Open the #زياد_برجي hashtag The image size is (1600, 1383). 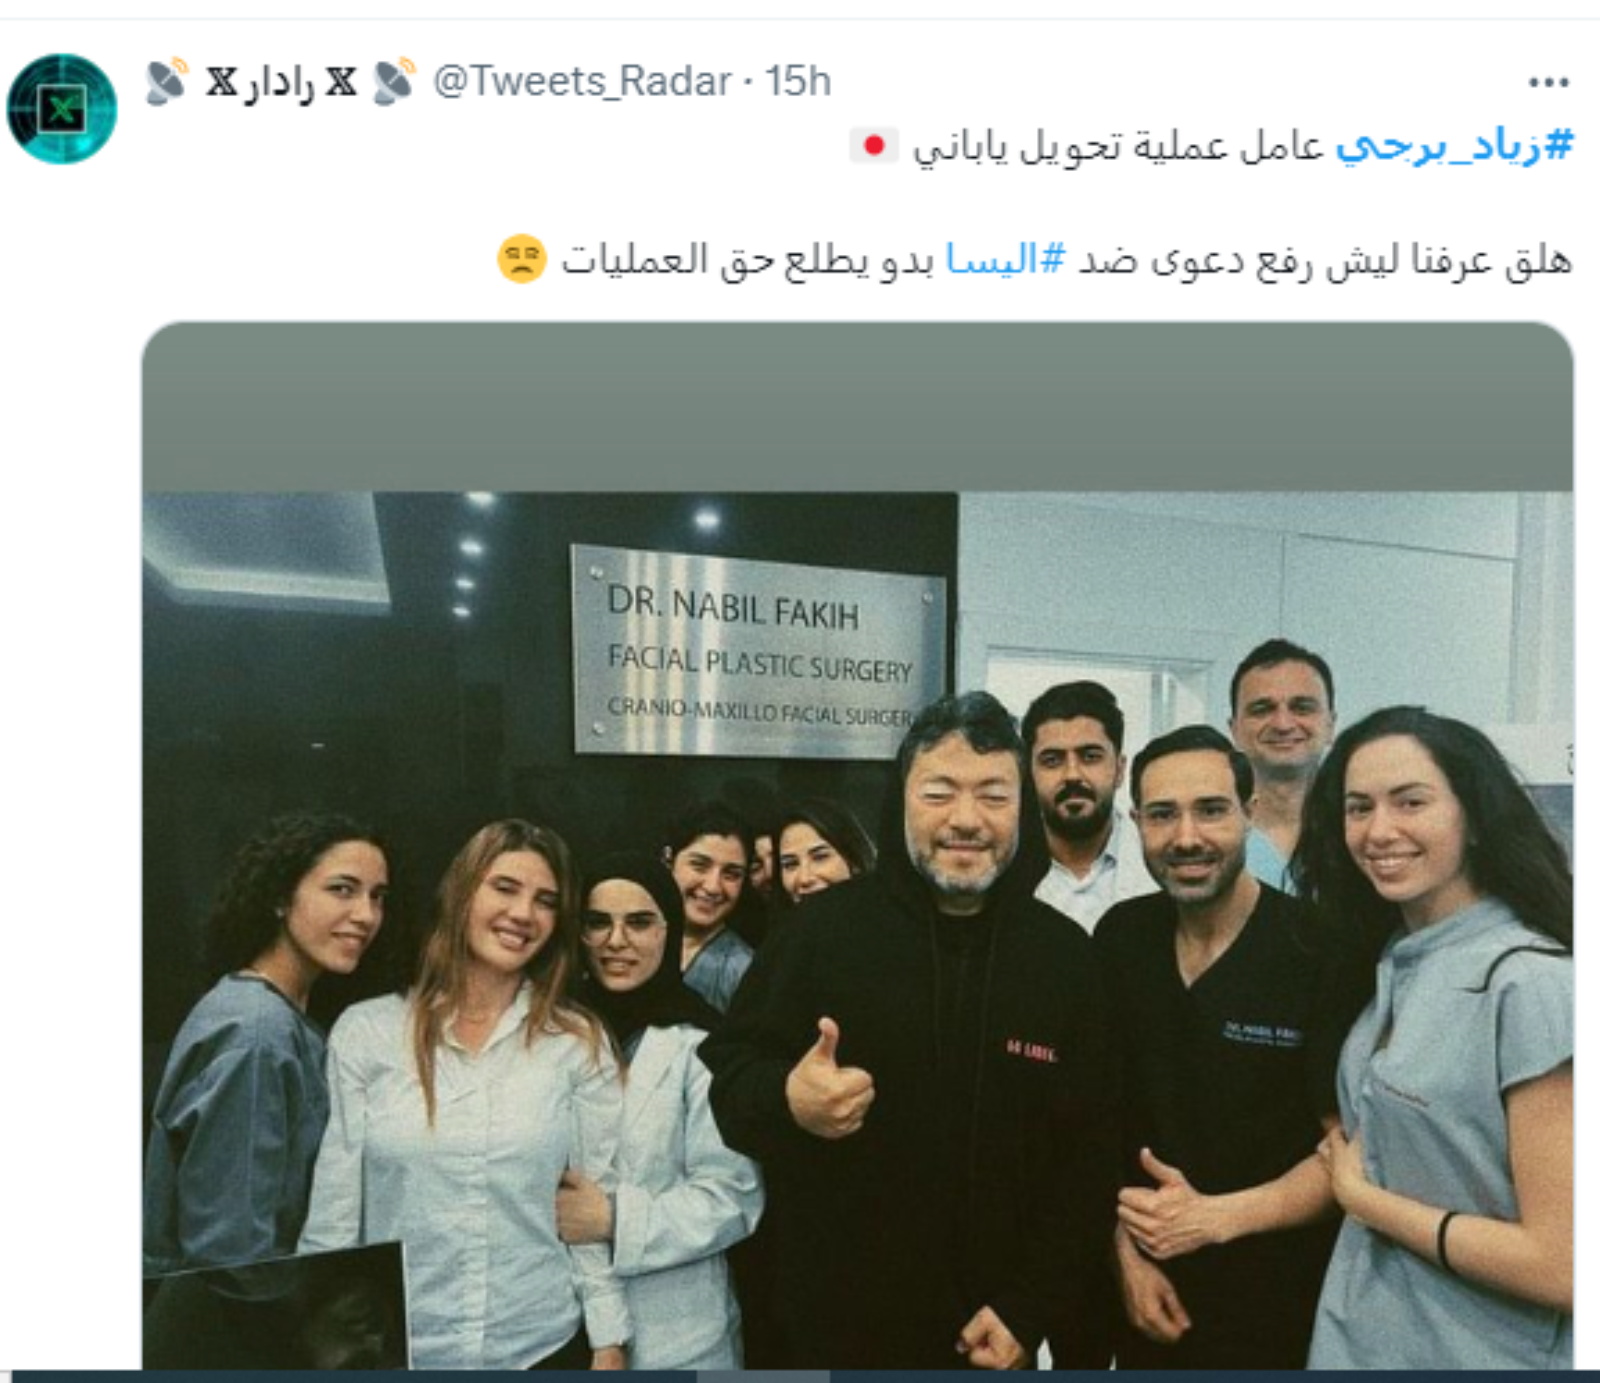click(1455, 146)
